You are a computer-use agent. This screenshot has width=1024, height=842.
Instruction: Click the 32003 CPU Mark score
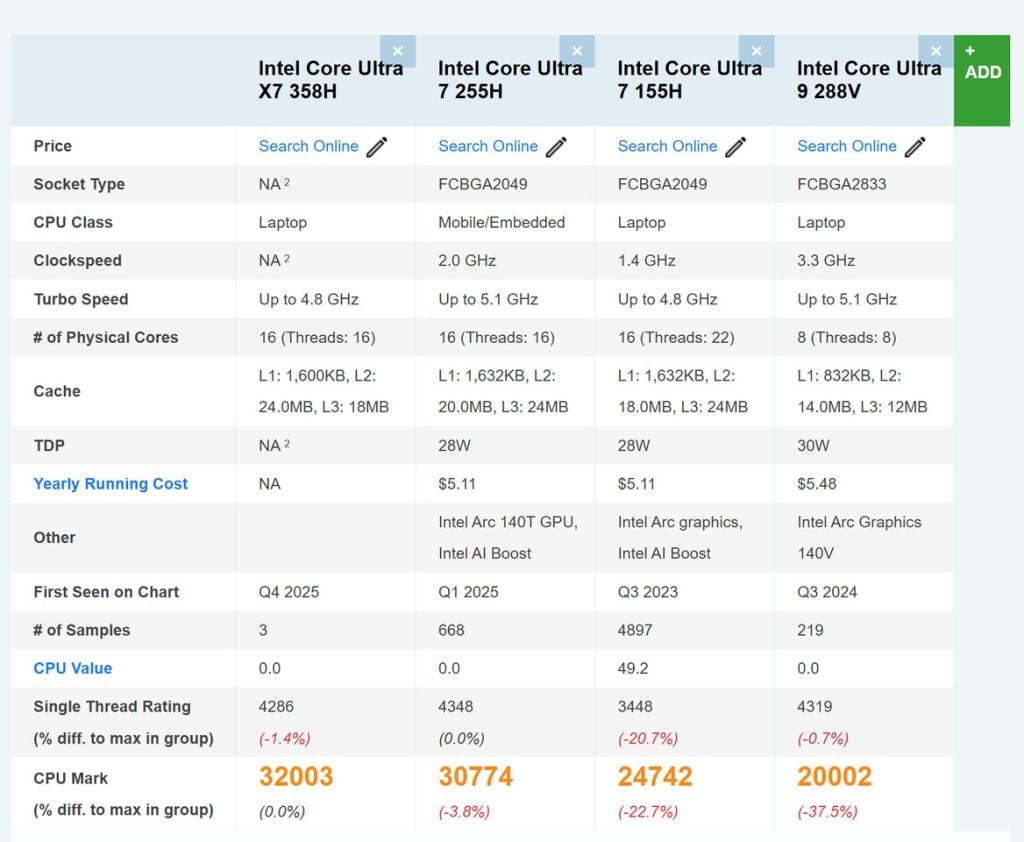[296, 777]
